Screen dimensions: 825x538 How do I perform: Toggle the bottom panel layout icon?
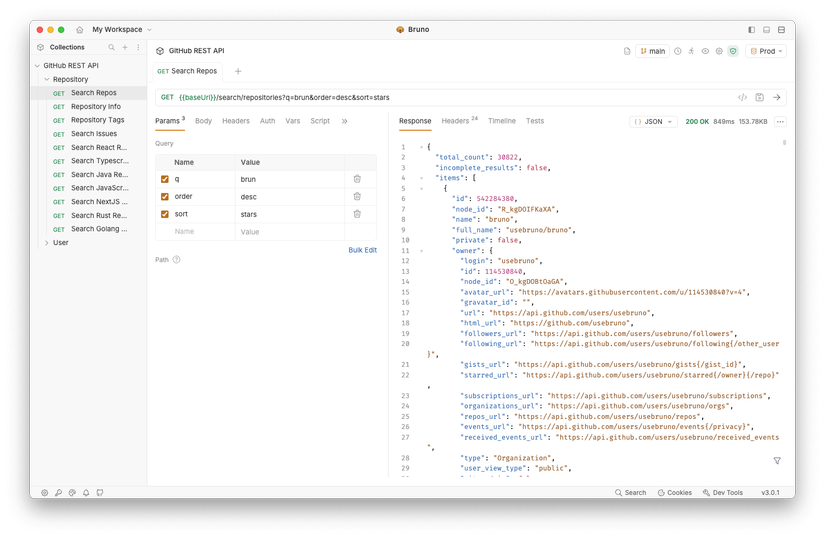(x=767, y=30)
